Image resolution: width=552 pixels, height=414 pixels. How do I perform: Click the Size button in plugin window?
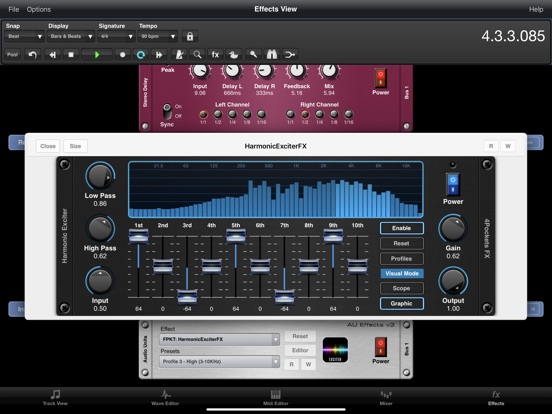pos(75,146)
